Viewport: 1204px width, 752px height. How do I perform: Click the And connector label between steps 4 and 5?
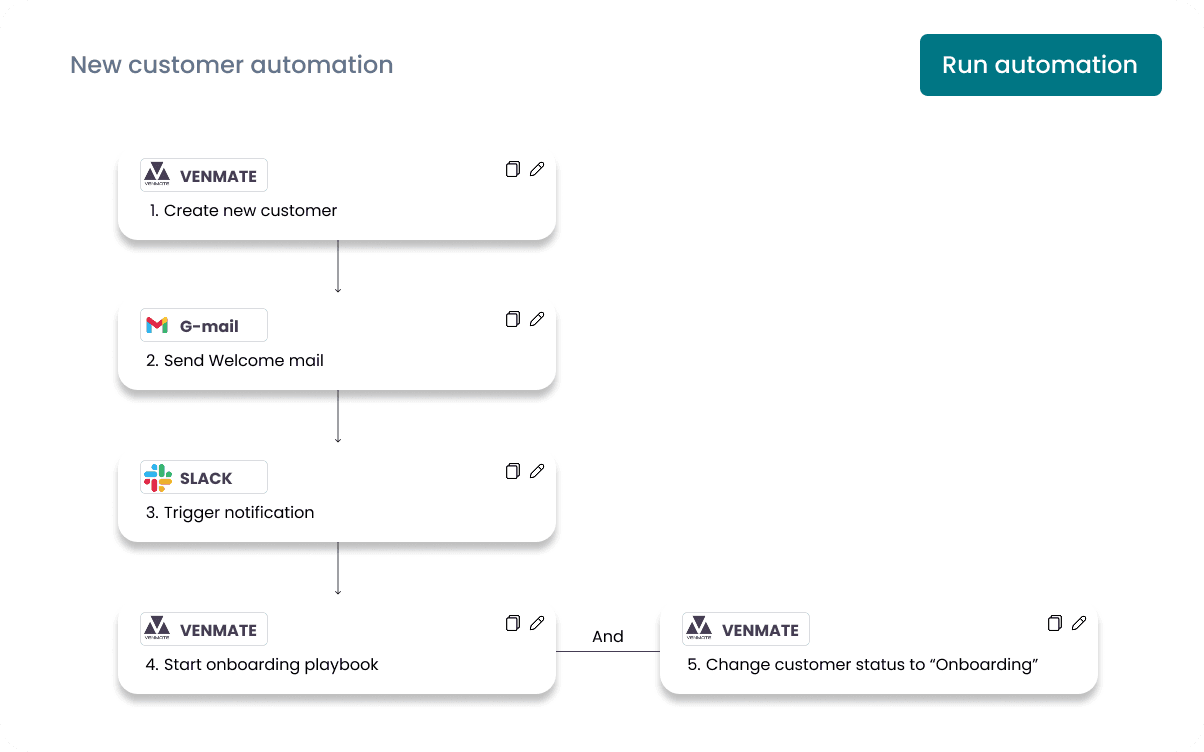tap(608, 636)
